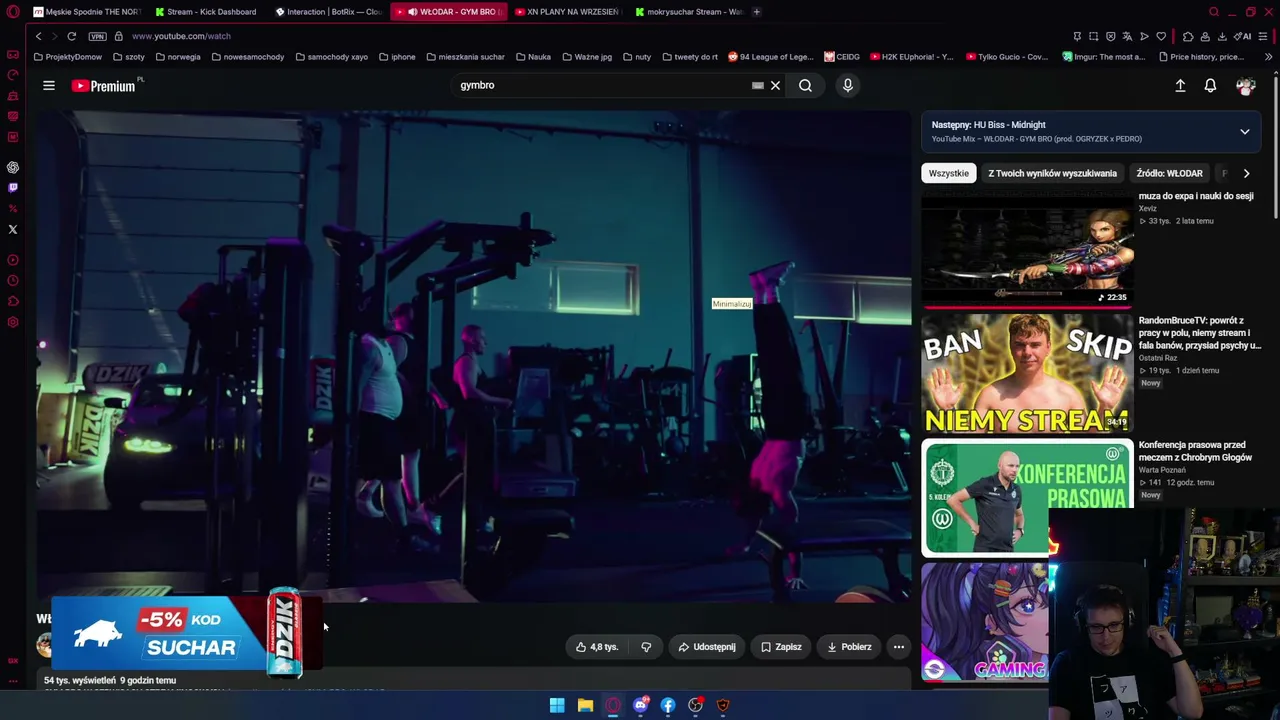Reload the current page
1280x720 pixels.
(x=71, y=36)
